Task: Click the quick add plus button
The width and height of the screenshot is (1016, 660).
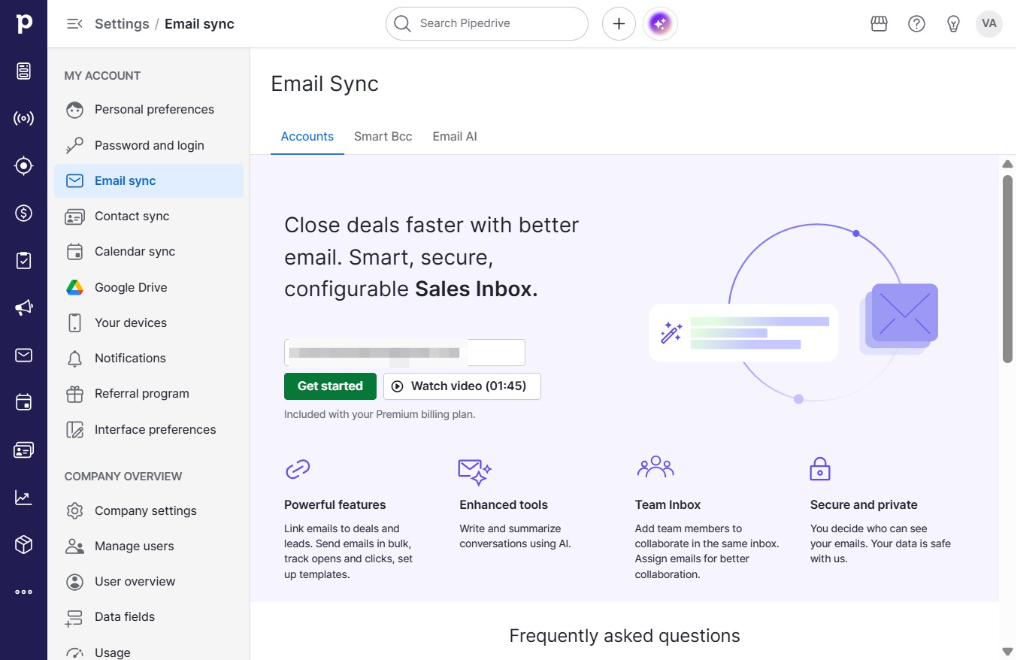Action: 619,24
